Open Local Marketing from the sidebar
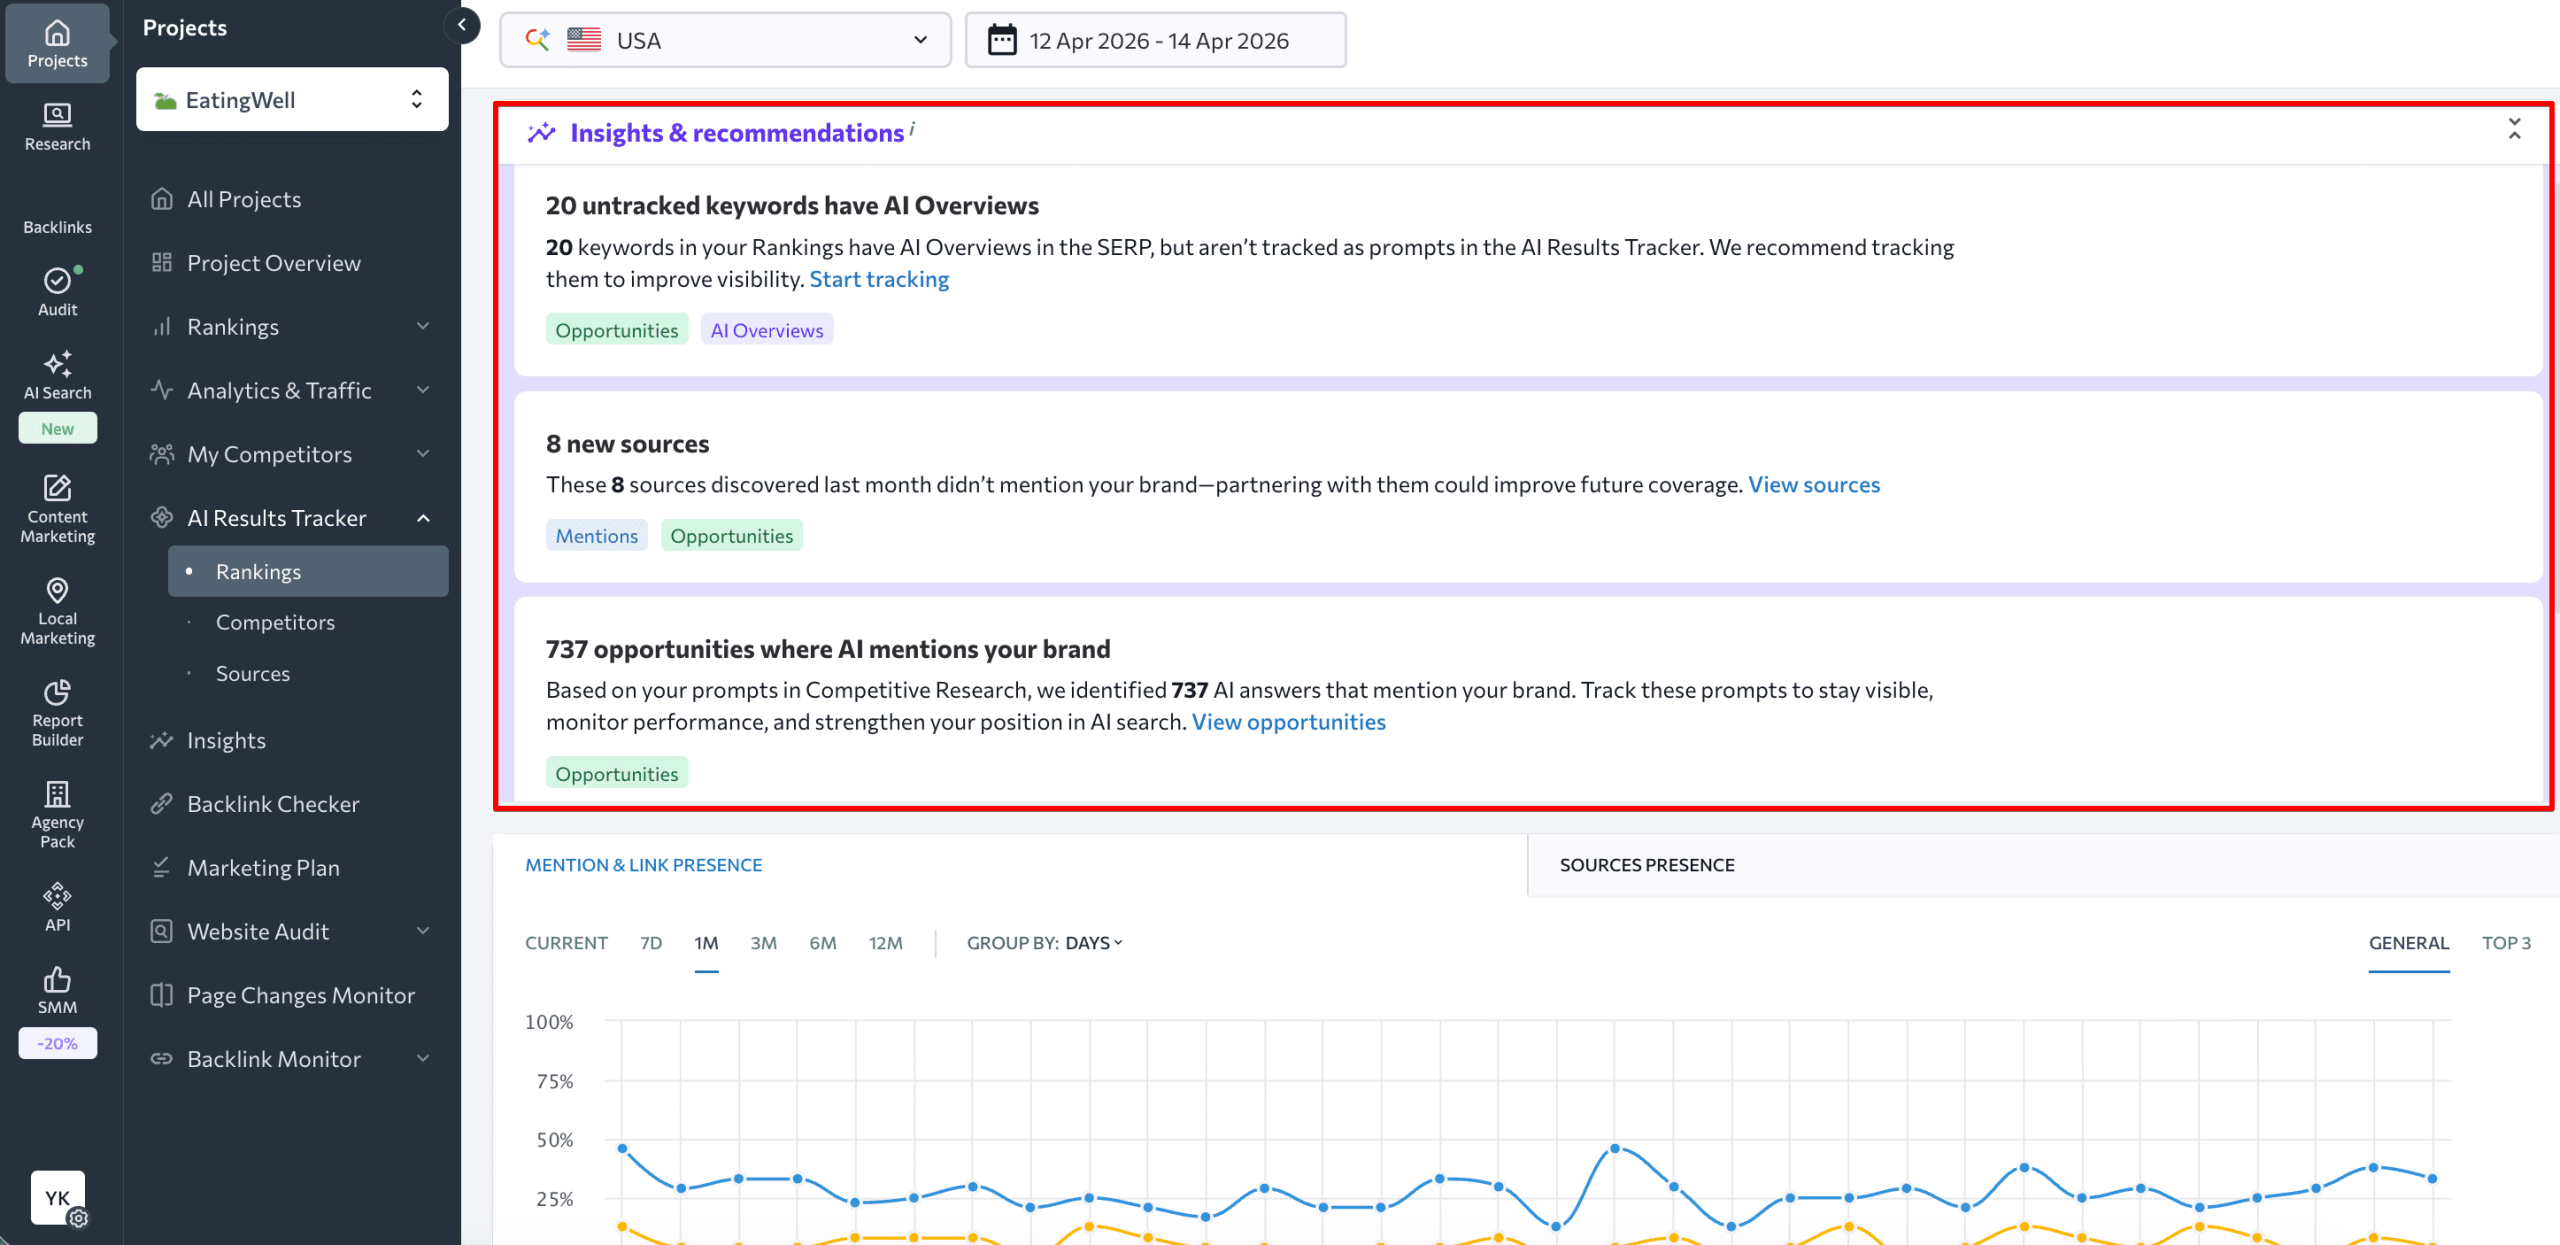The height and width of the screenshot is (1245, 2560). click(x=57, y=610)
